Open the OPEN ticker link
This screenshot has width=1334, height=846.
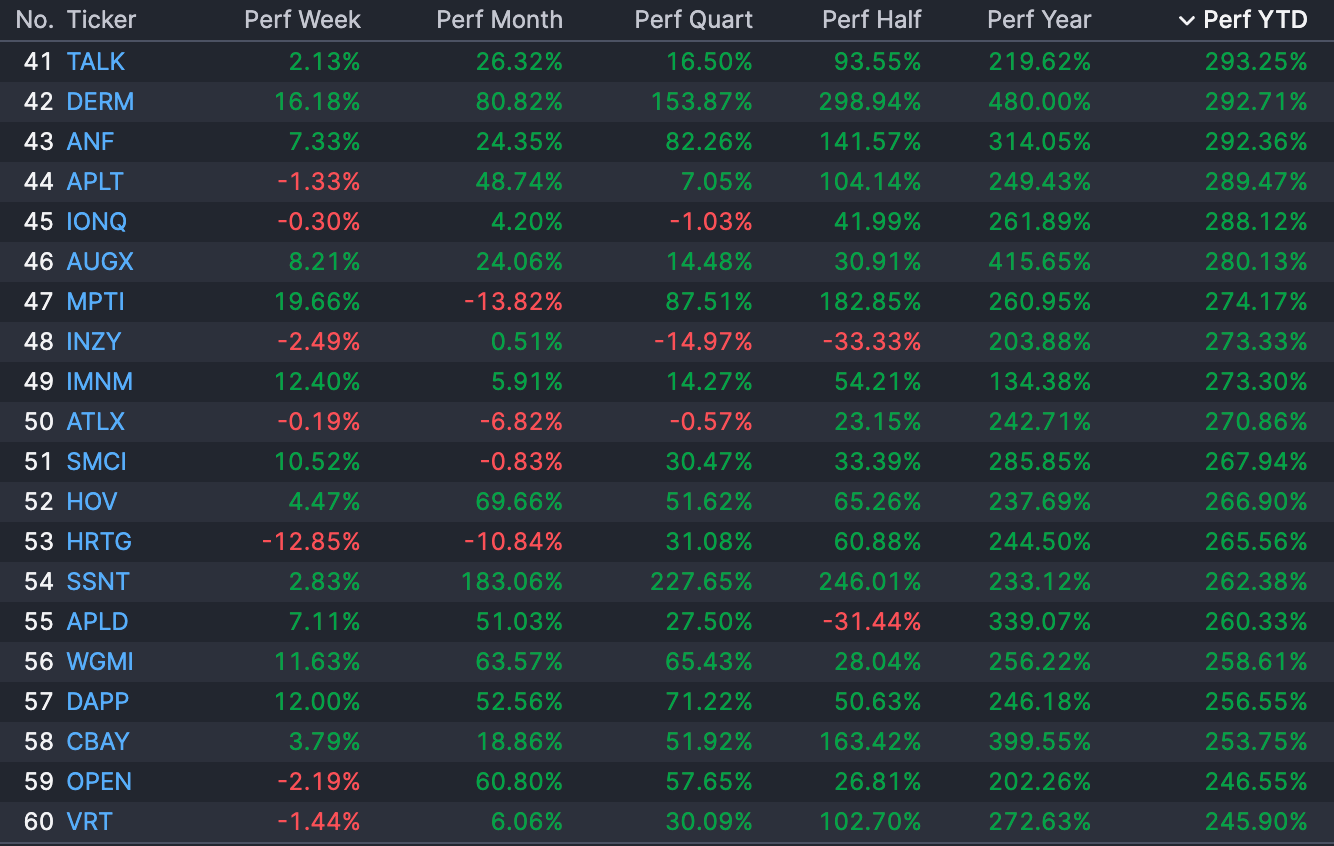pos(99,782)
